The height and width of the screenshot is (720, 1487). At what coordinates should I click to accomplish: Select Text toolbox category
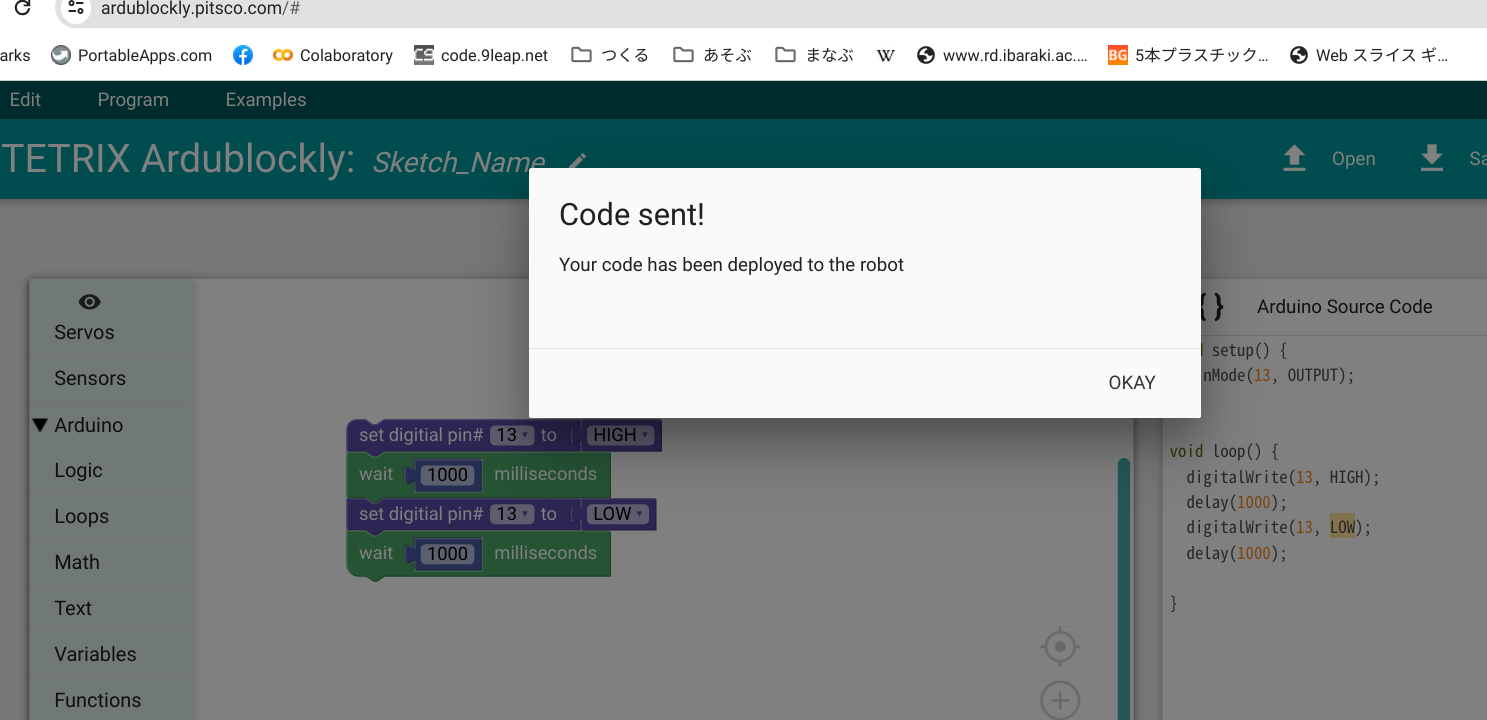pyautogui.click(x=73, y=608)
